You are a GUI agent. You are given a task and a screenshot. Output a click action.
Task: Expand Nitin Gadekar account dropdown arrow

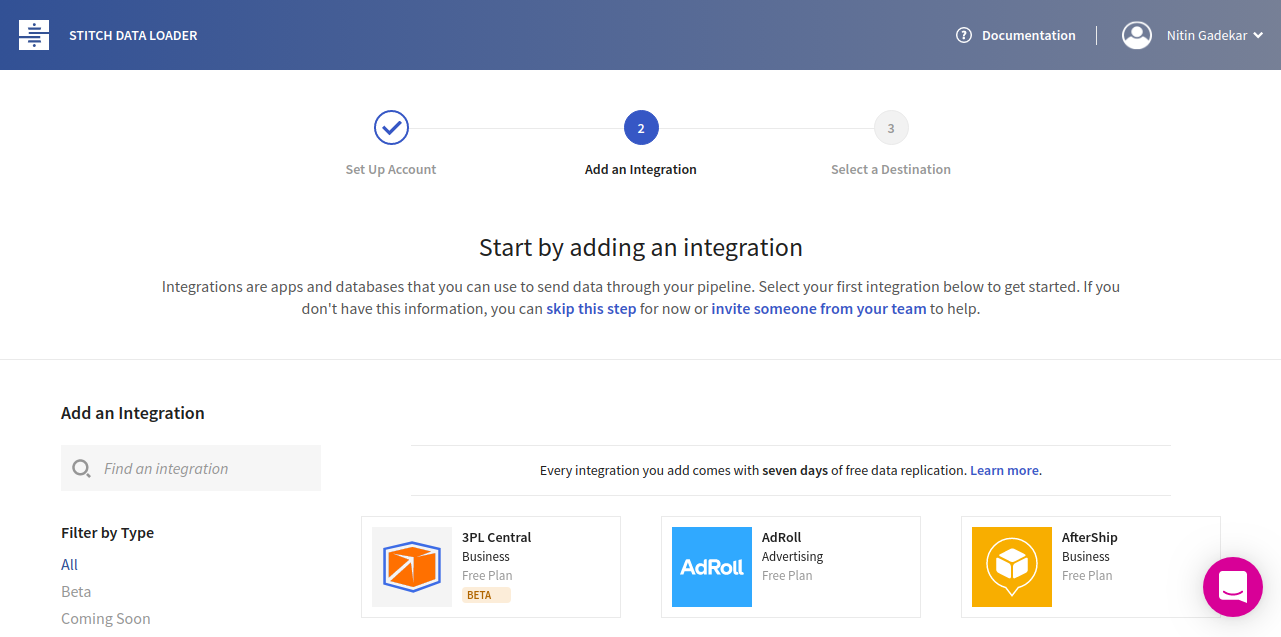[x=1258, y=35]
